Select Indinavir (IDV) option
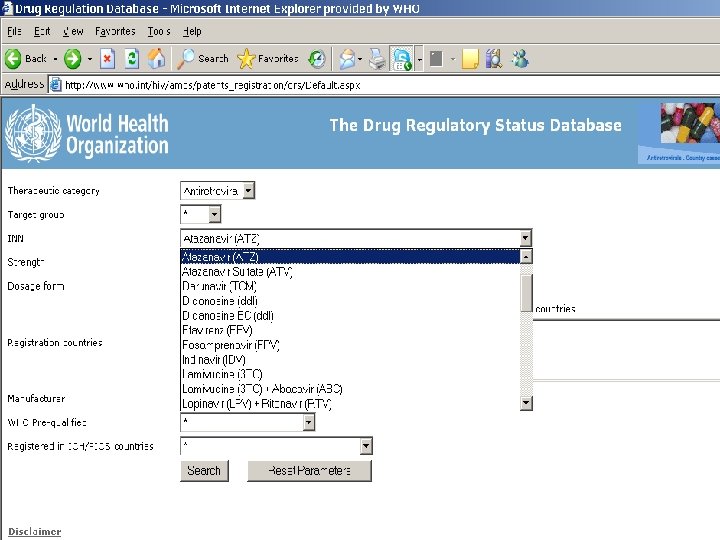 350,360
